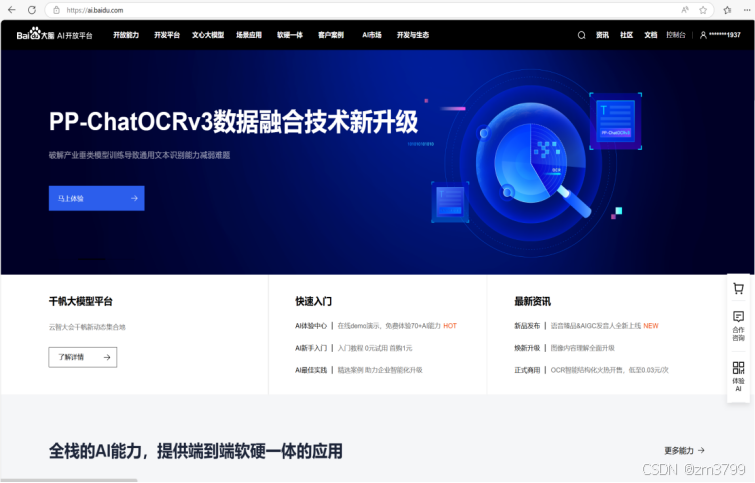Click the 马上体验 banner button

[x=96, y=198]
